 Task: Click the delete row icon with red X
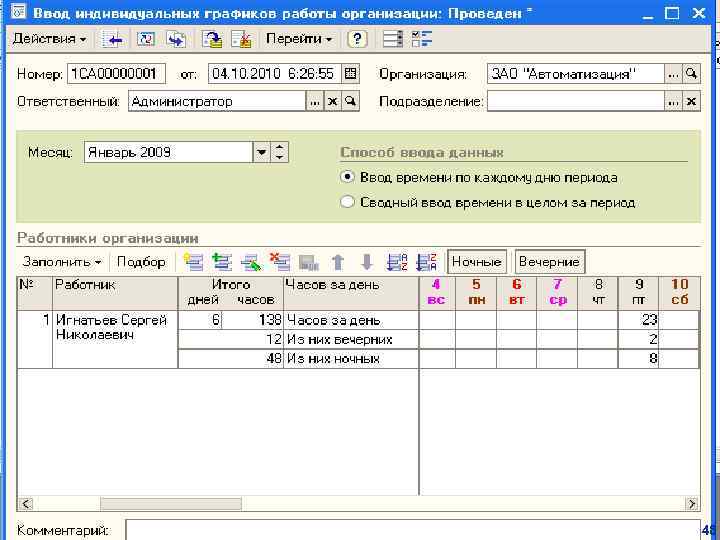[x=280, y=262]
